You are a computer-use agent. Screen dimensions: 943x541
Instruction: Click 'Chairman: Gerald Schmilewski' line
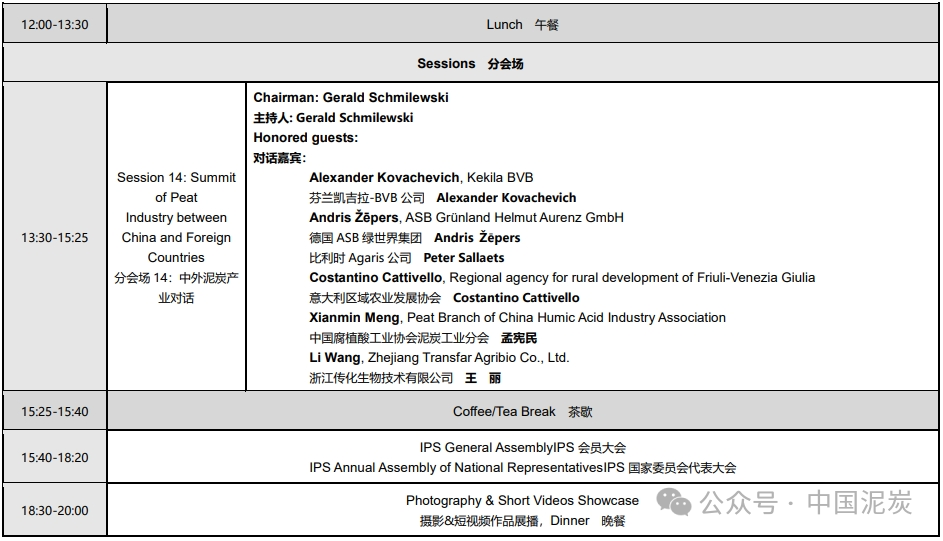(x=351, y=97)
